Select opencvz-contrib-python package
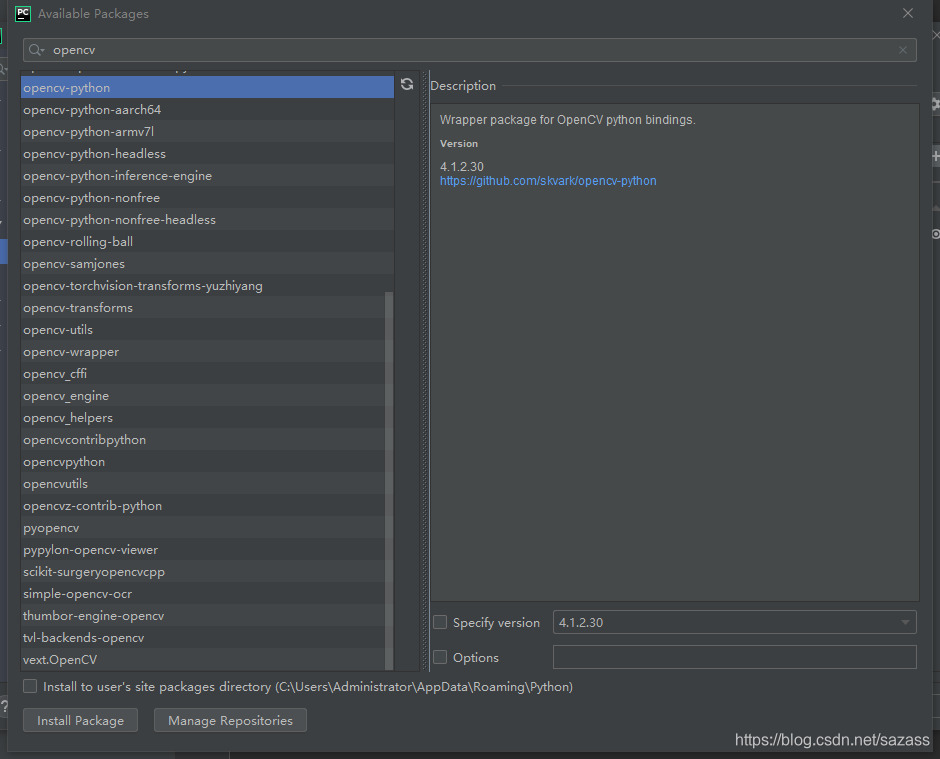940x759 pixels. 203,505
